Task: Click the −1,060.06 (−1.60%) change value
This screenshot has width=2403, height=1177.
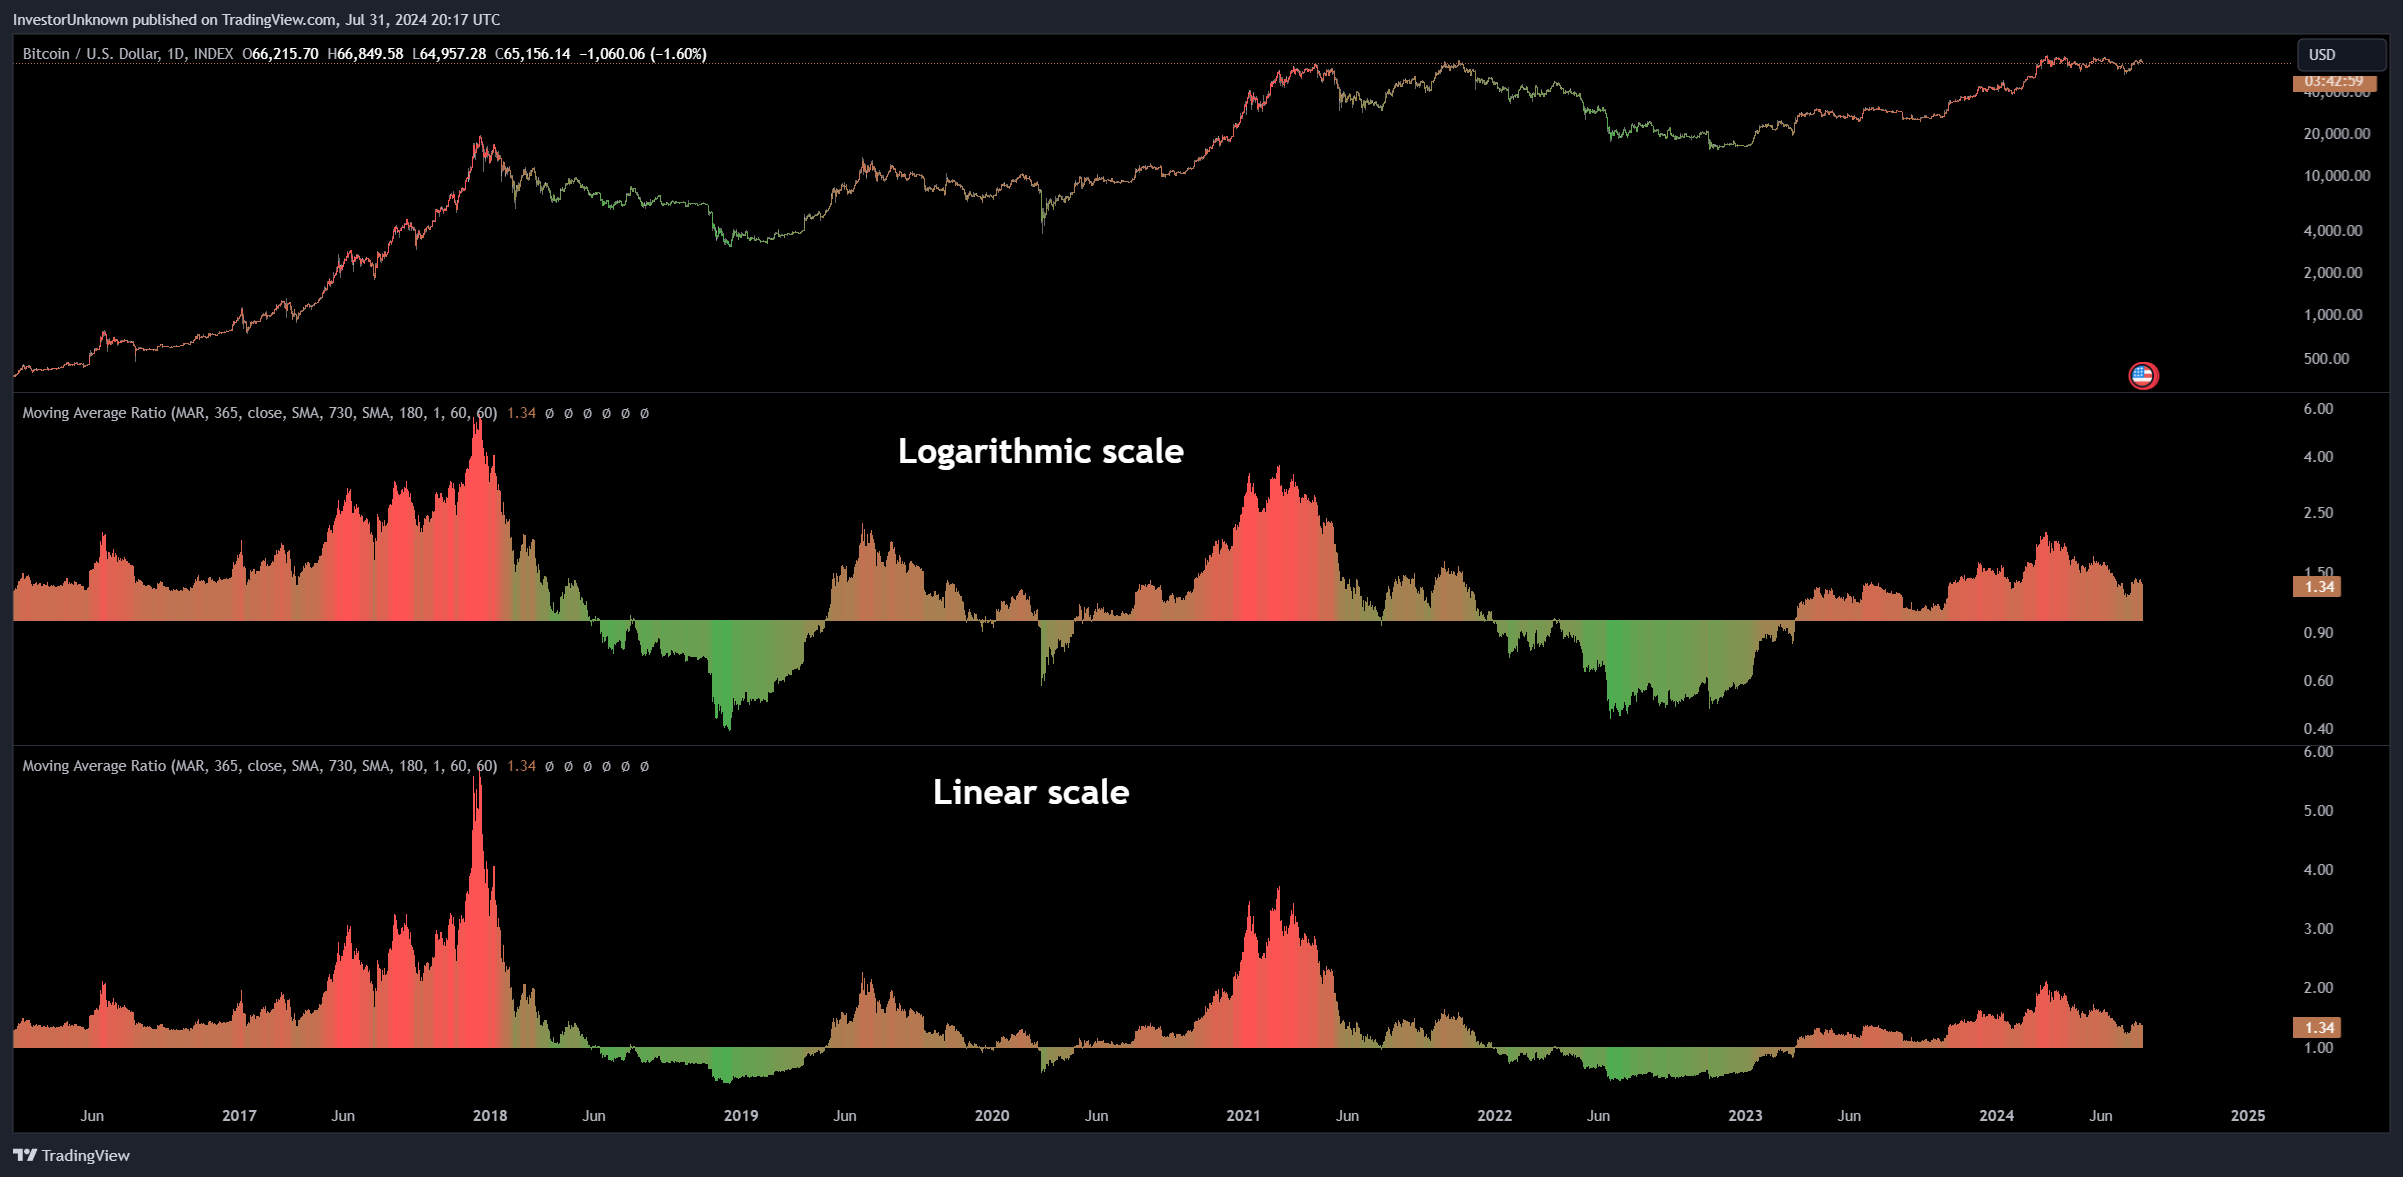Action: [x=643, y=54]
